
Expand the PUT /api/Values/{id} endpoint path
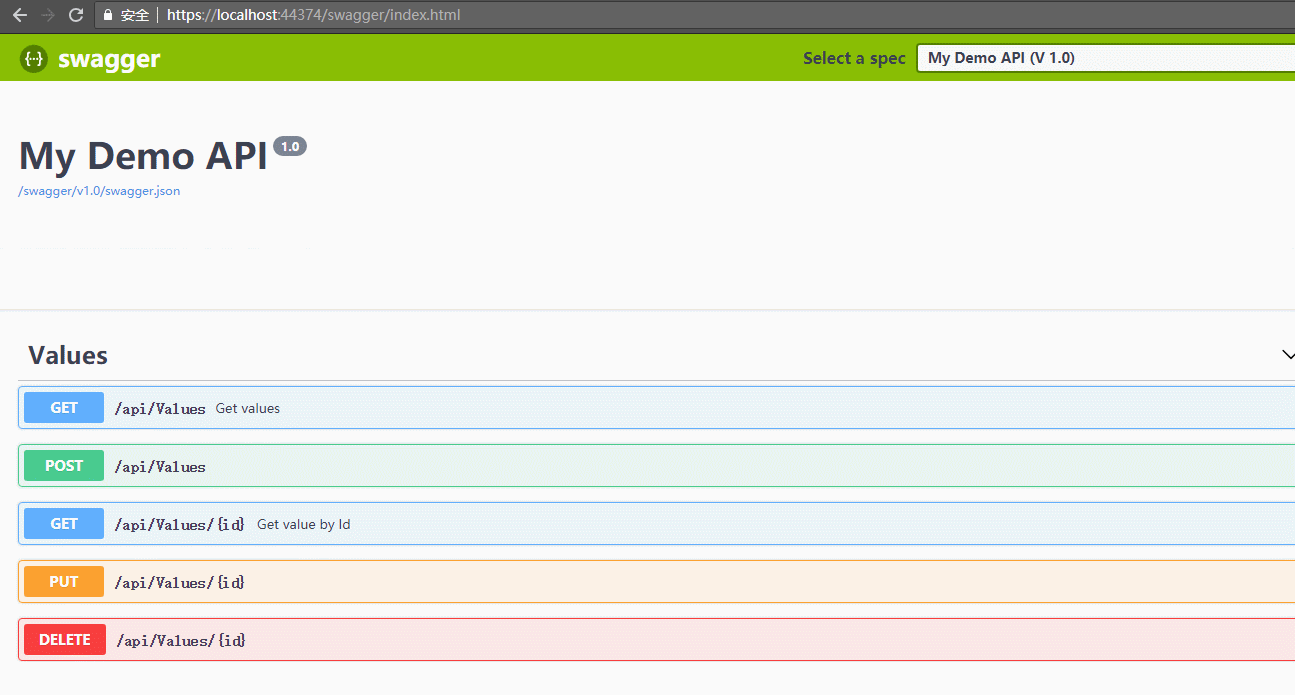pos(180,582)
